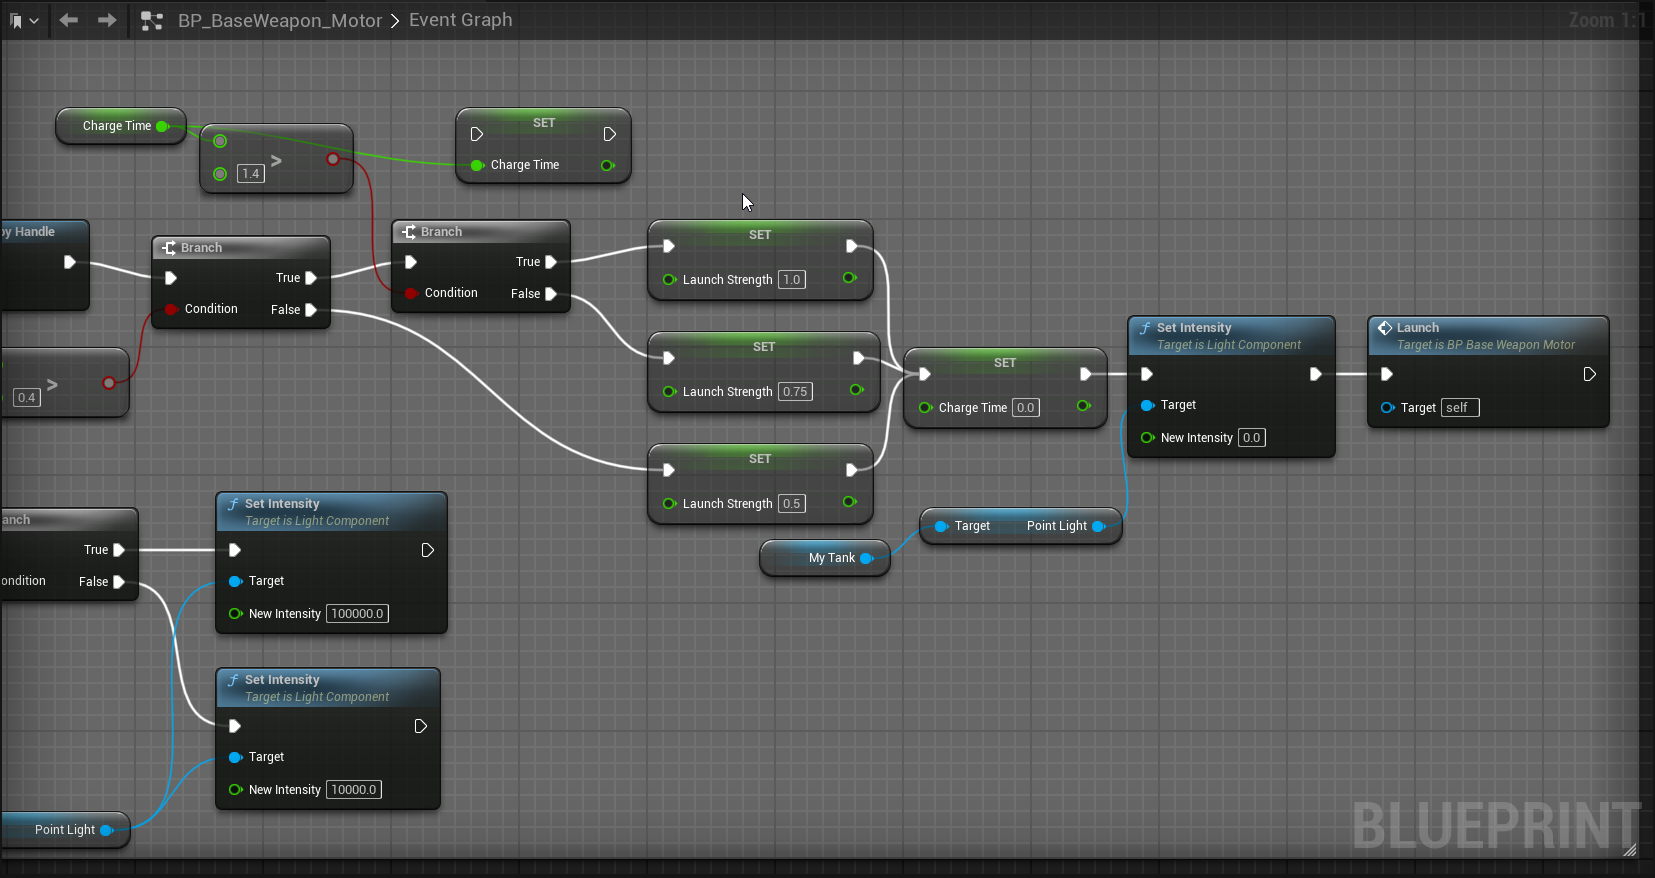Image resolution: width=1655 pixels, height=878 pixels.
Task: Click red output pin of 0.4 comparison
Action: point(109,383)
